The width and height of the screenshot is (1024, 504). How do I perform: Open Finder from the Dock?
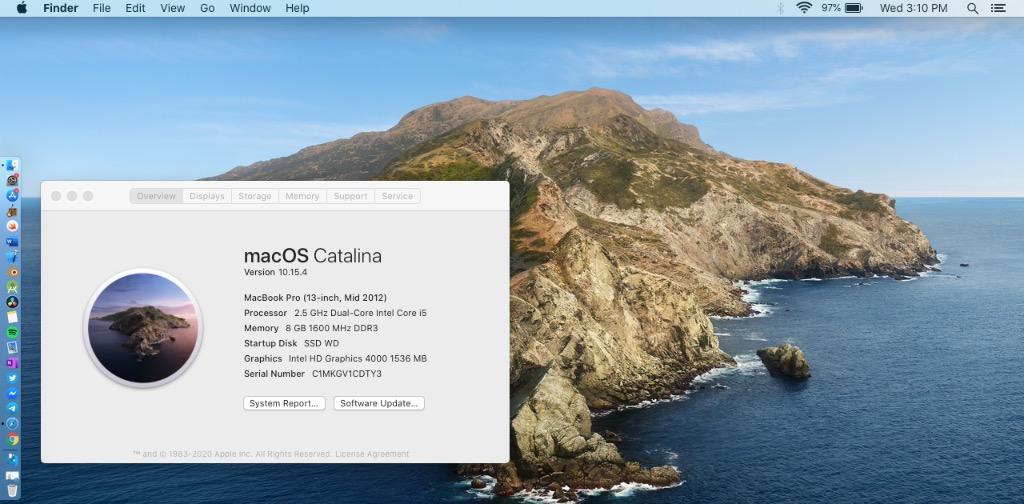pyautogui.click(x=12, y=166)
